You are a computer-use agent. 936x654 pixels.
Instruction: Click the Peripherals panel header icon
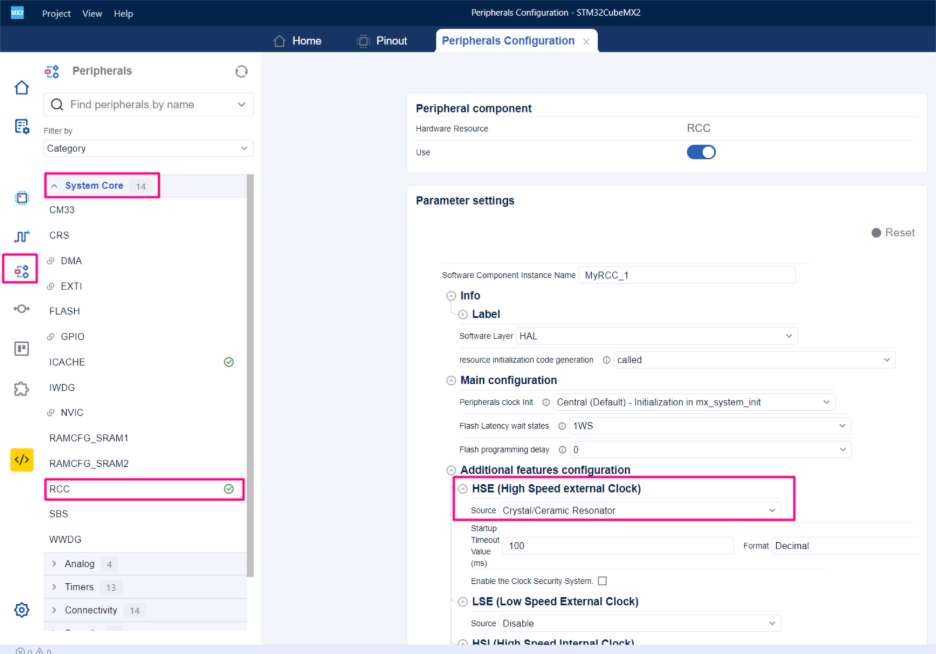(52, 72)
